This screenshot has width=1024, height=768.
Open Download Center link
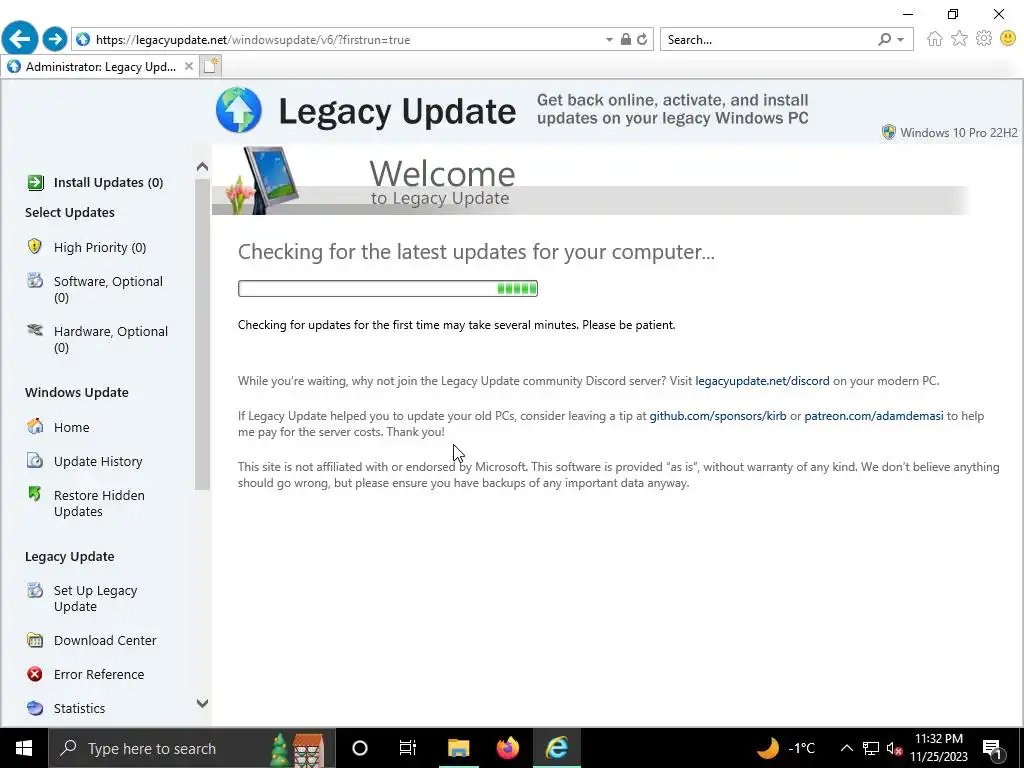click(105, 641)
